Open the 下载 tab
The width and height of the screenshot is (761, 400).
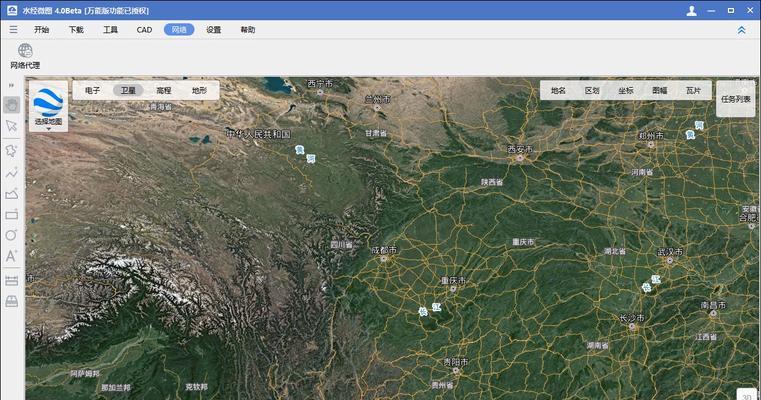[76, 30]
